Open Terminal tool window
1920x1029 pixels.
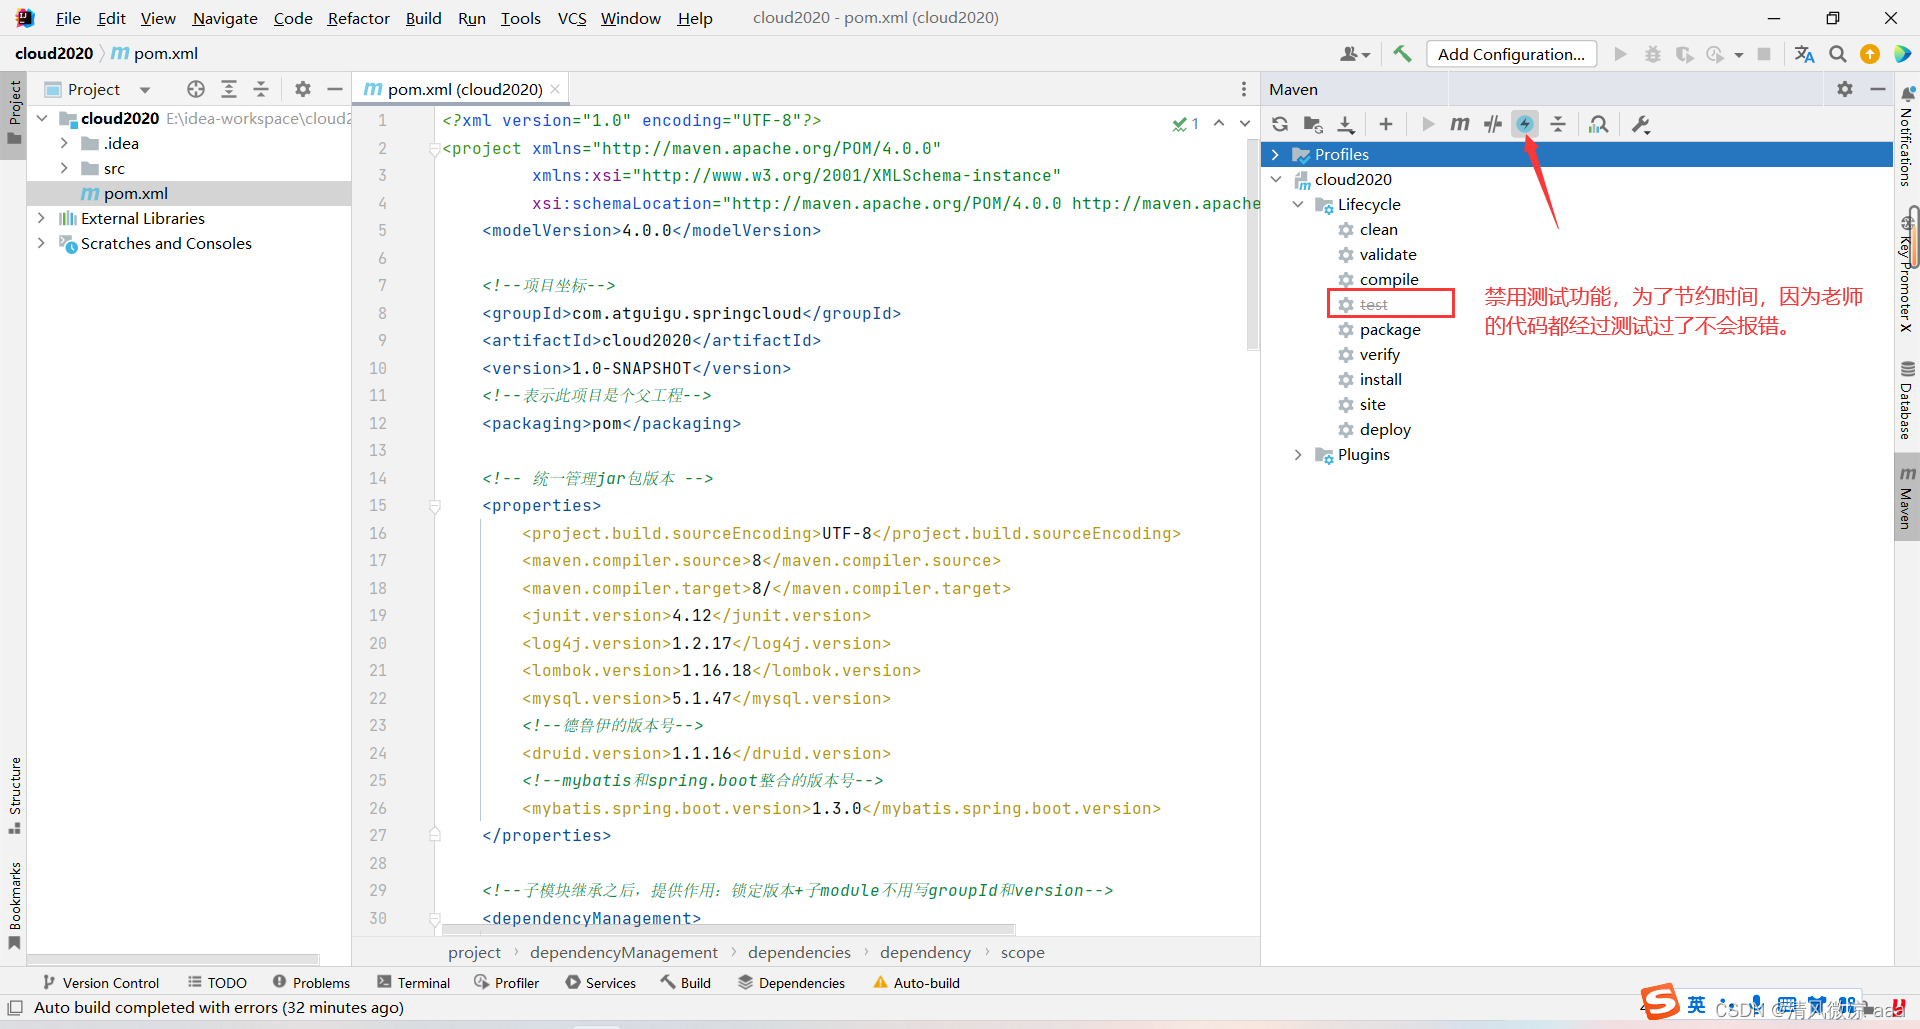coord(414,983)
